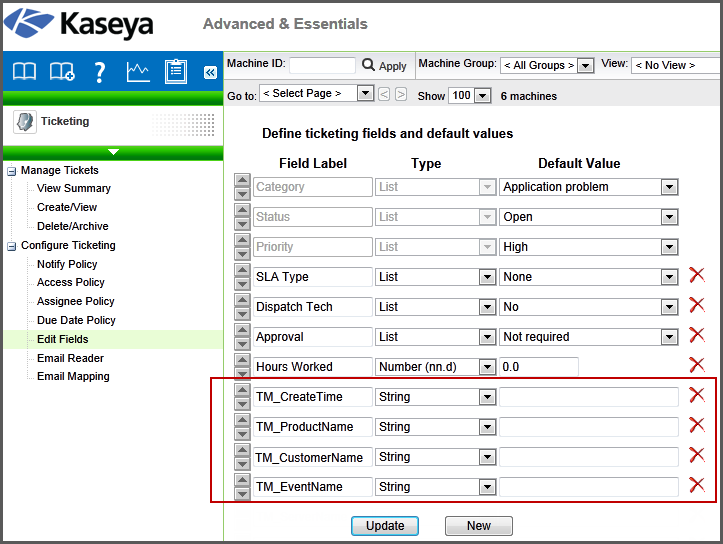Open the chart statistics icon
Image resolution: width=723 pixels, height=544 pixels.
click(x=138, y=71)
